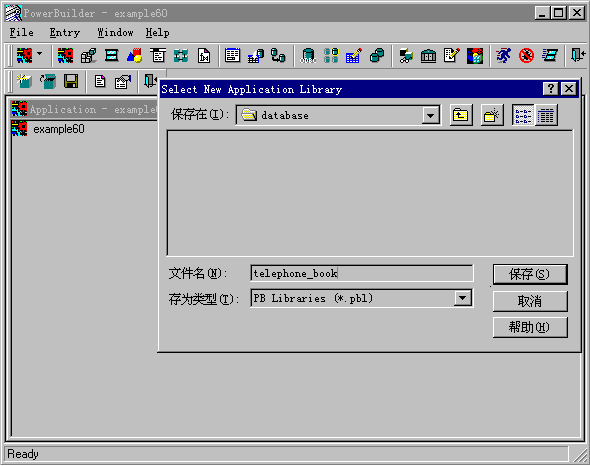This screenshot has width=590, height=466.
Task: Go up one folder level icon
Action: [461, 115]
